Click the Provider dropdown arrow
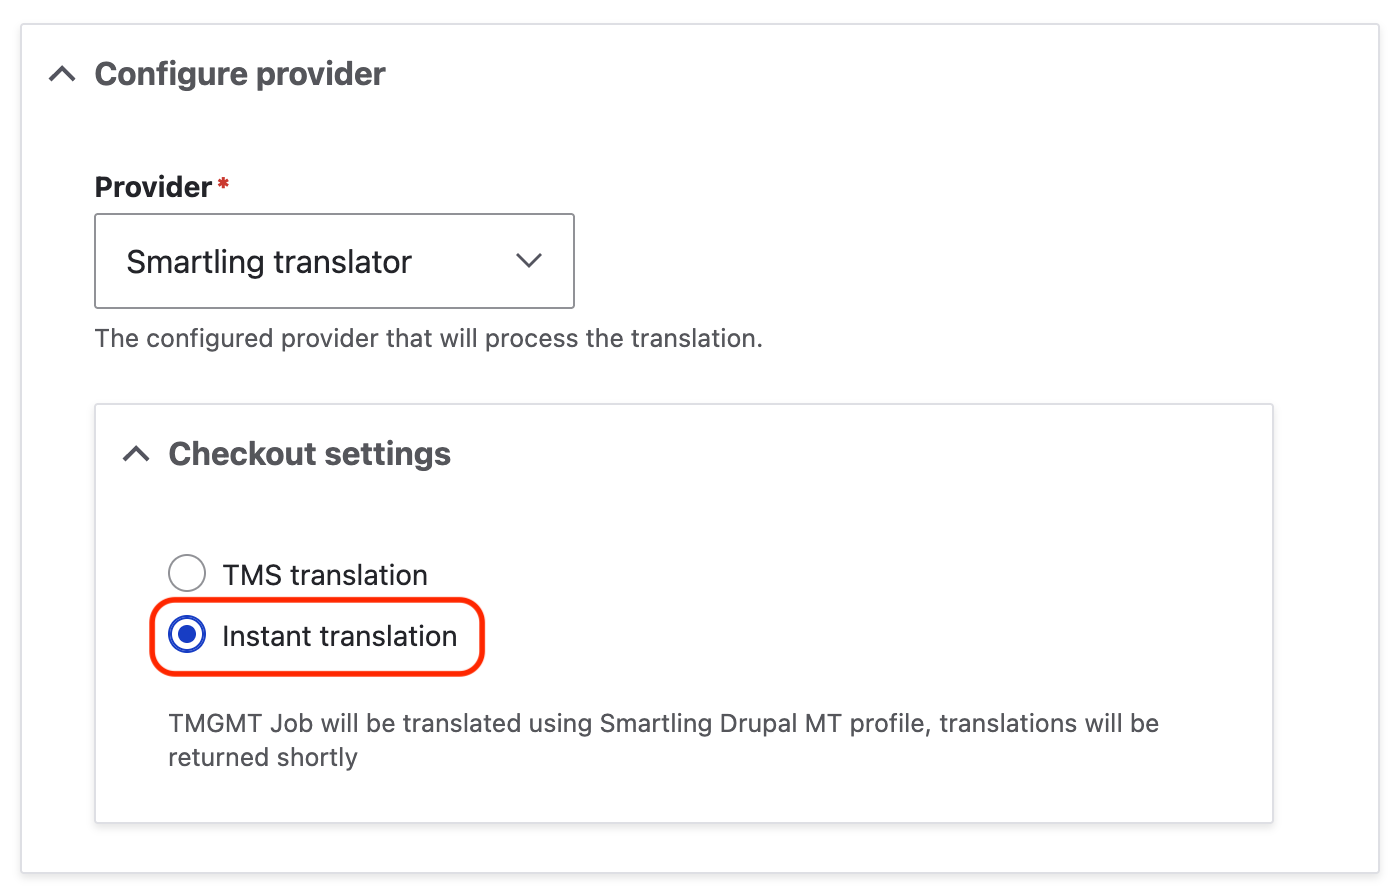The width and height of the screenshot is (1394, 892). [528, 261]
